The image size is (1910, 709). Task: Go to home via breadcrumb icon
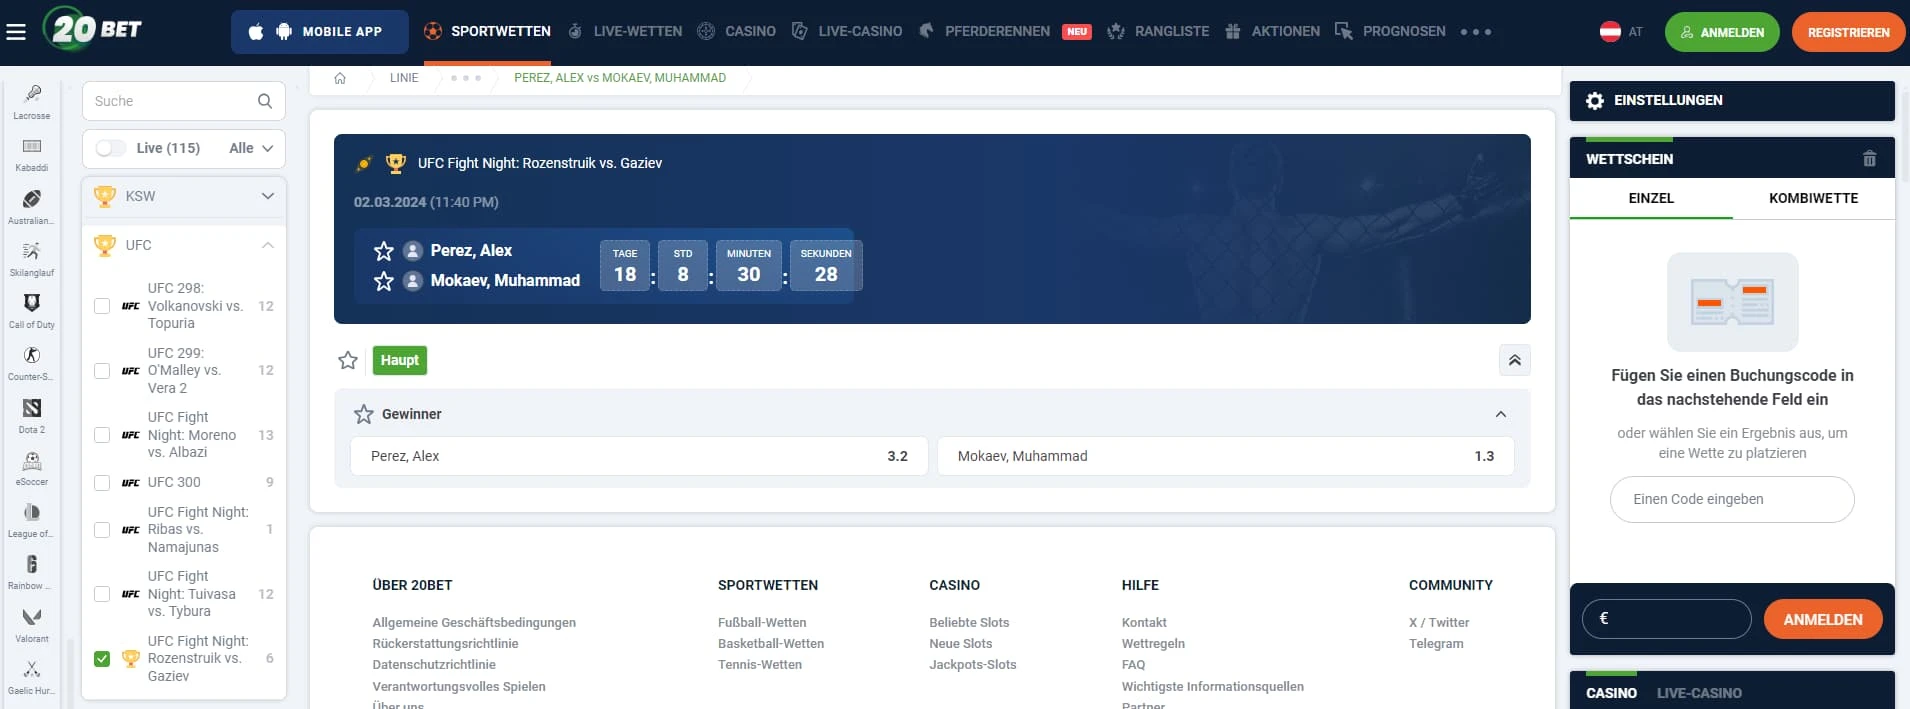tap(340, 78)
